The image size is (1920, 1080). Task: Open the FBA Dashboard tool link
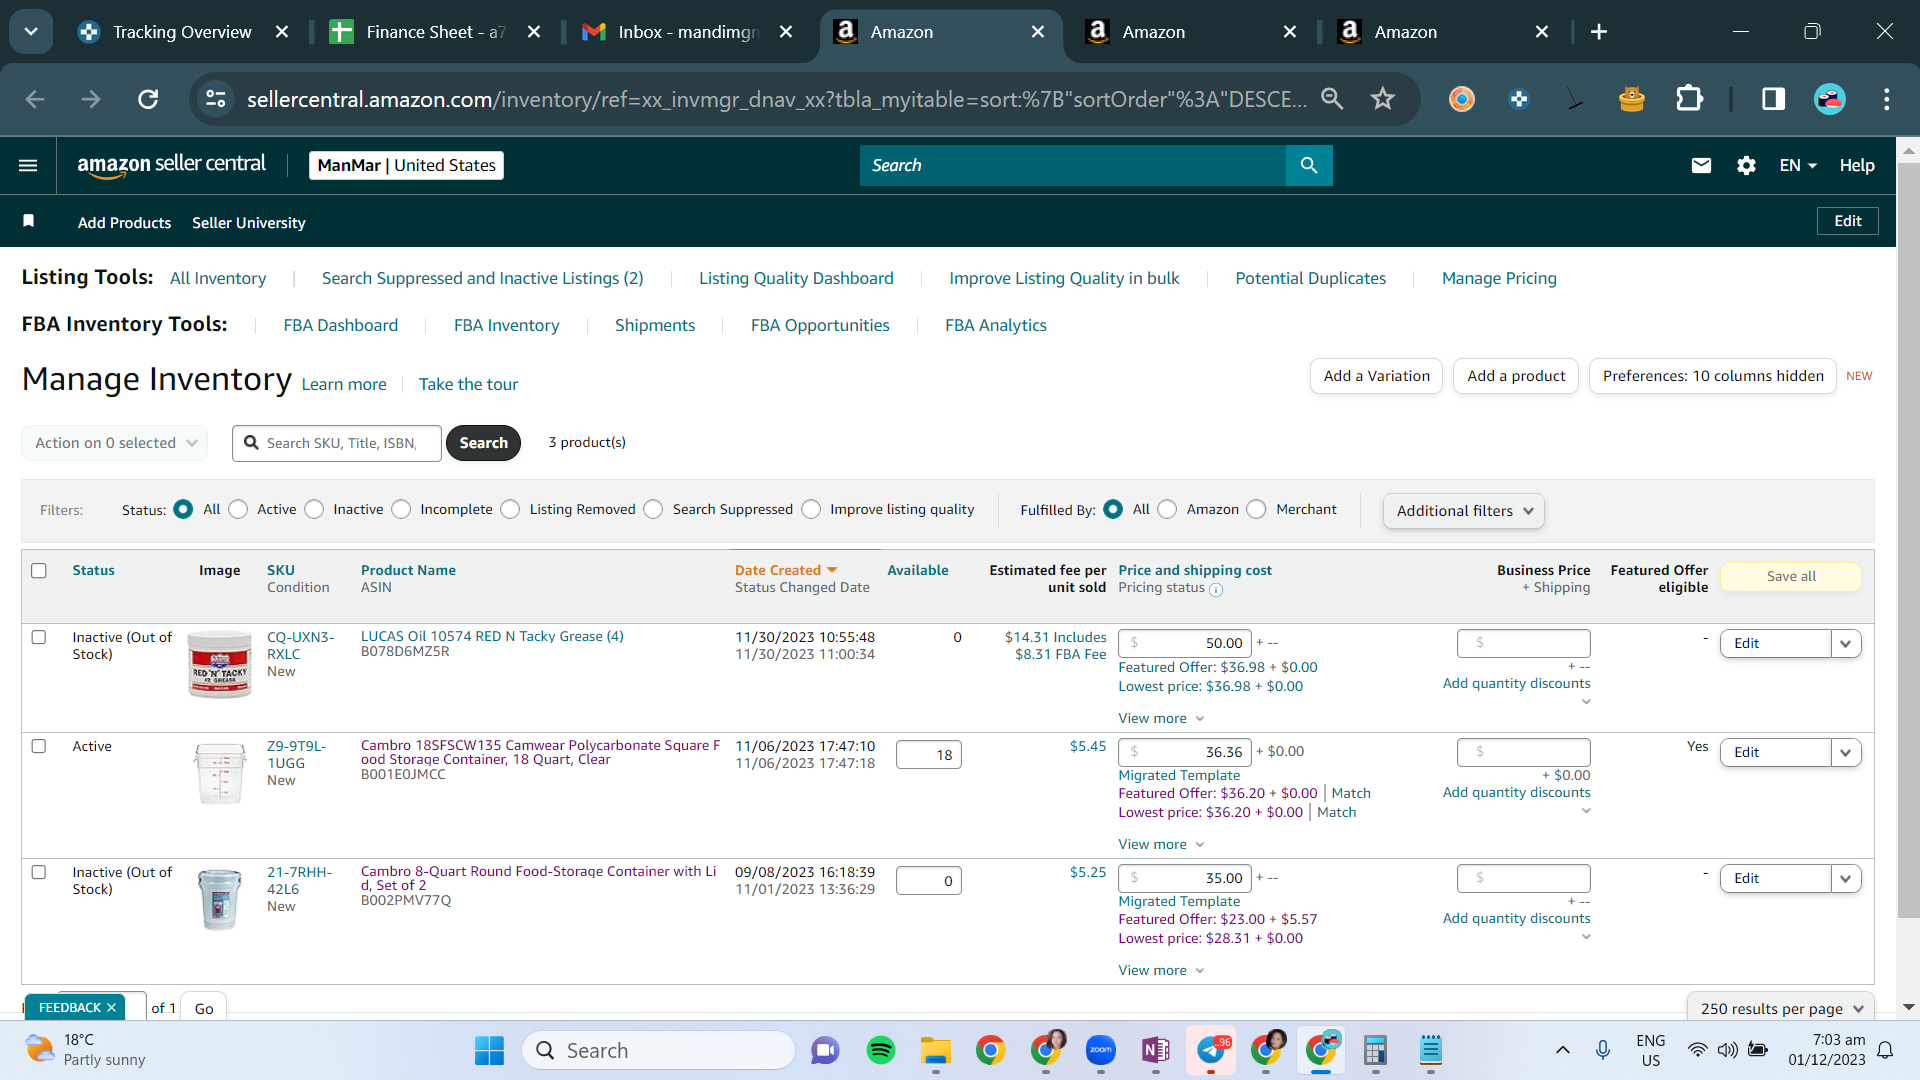[x=341, y=325]
